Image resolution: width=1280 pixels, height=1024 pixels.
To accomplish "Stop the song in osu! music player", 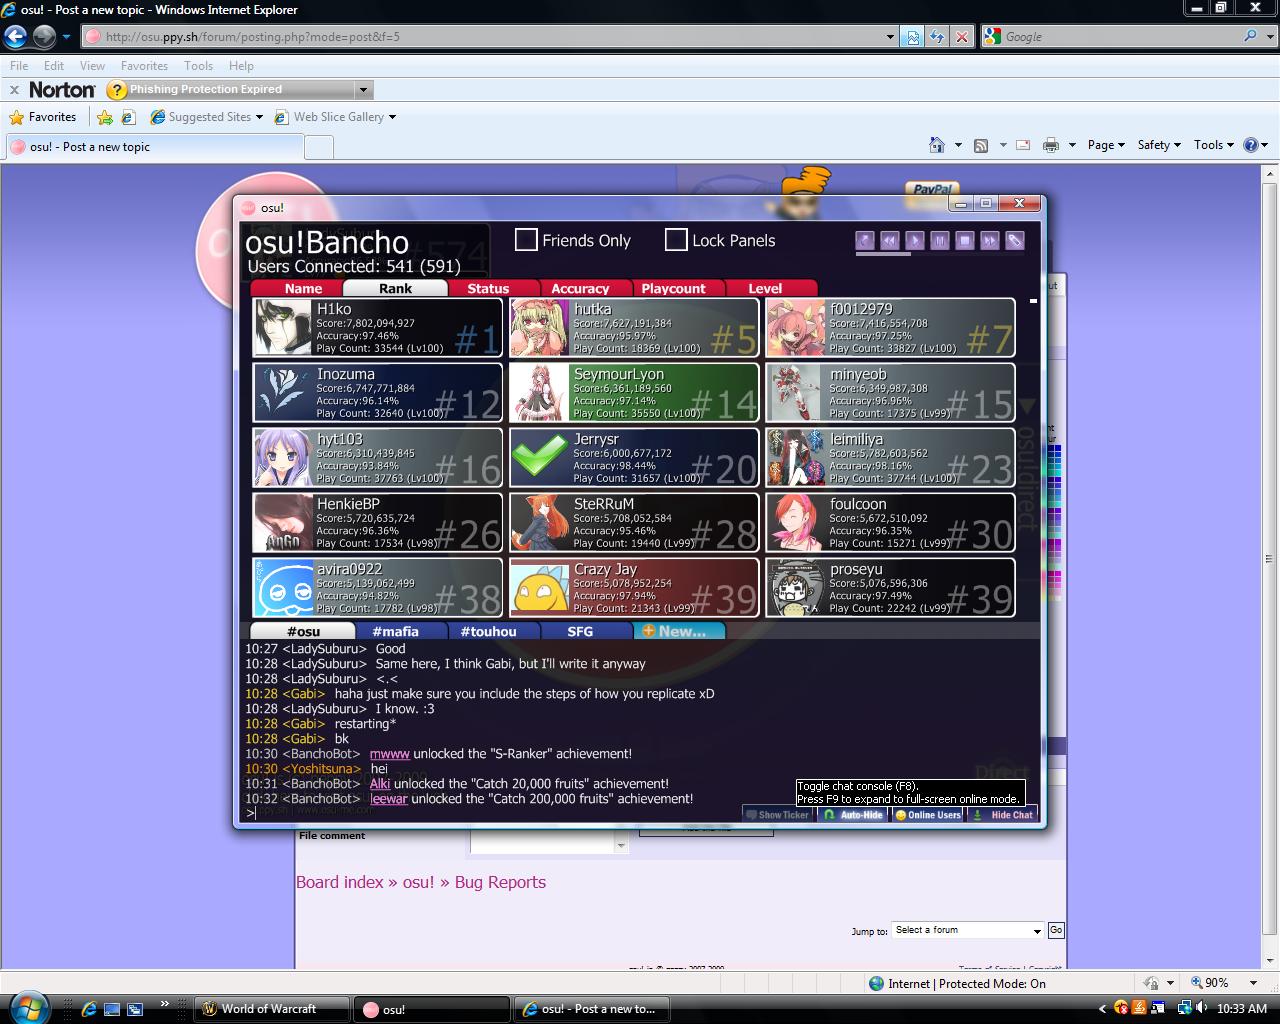I will [964, 240].
